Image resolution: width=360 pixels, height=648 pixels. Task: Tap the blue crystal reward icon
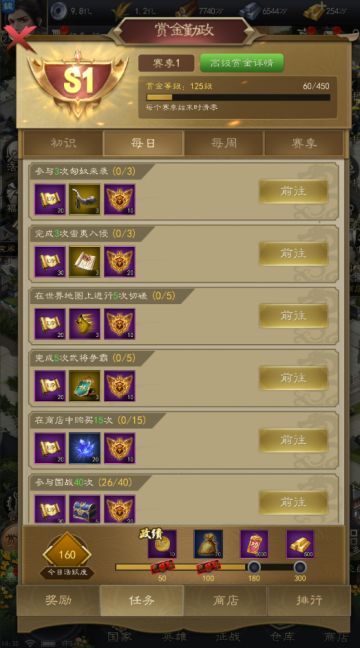pos(84,448)
